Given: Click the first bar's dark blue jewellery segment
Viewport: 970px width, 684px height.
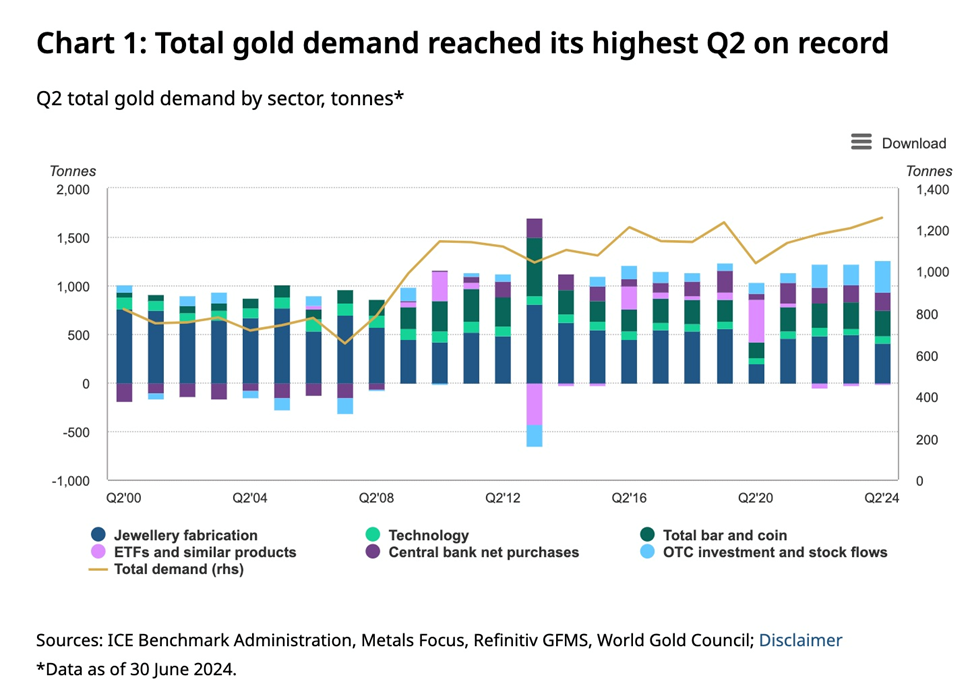Looking at the screenshot, I should [x=124, y=346].
